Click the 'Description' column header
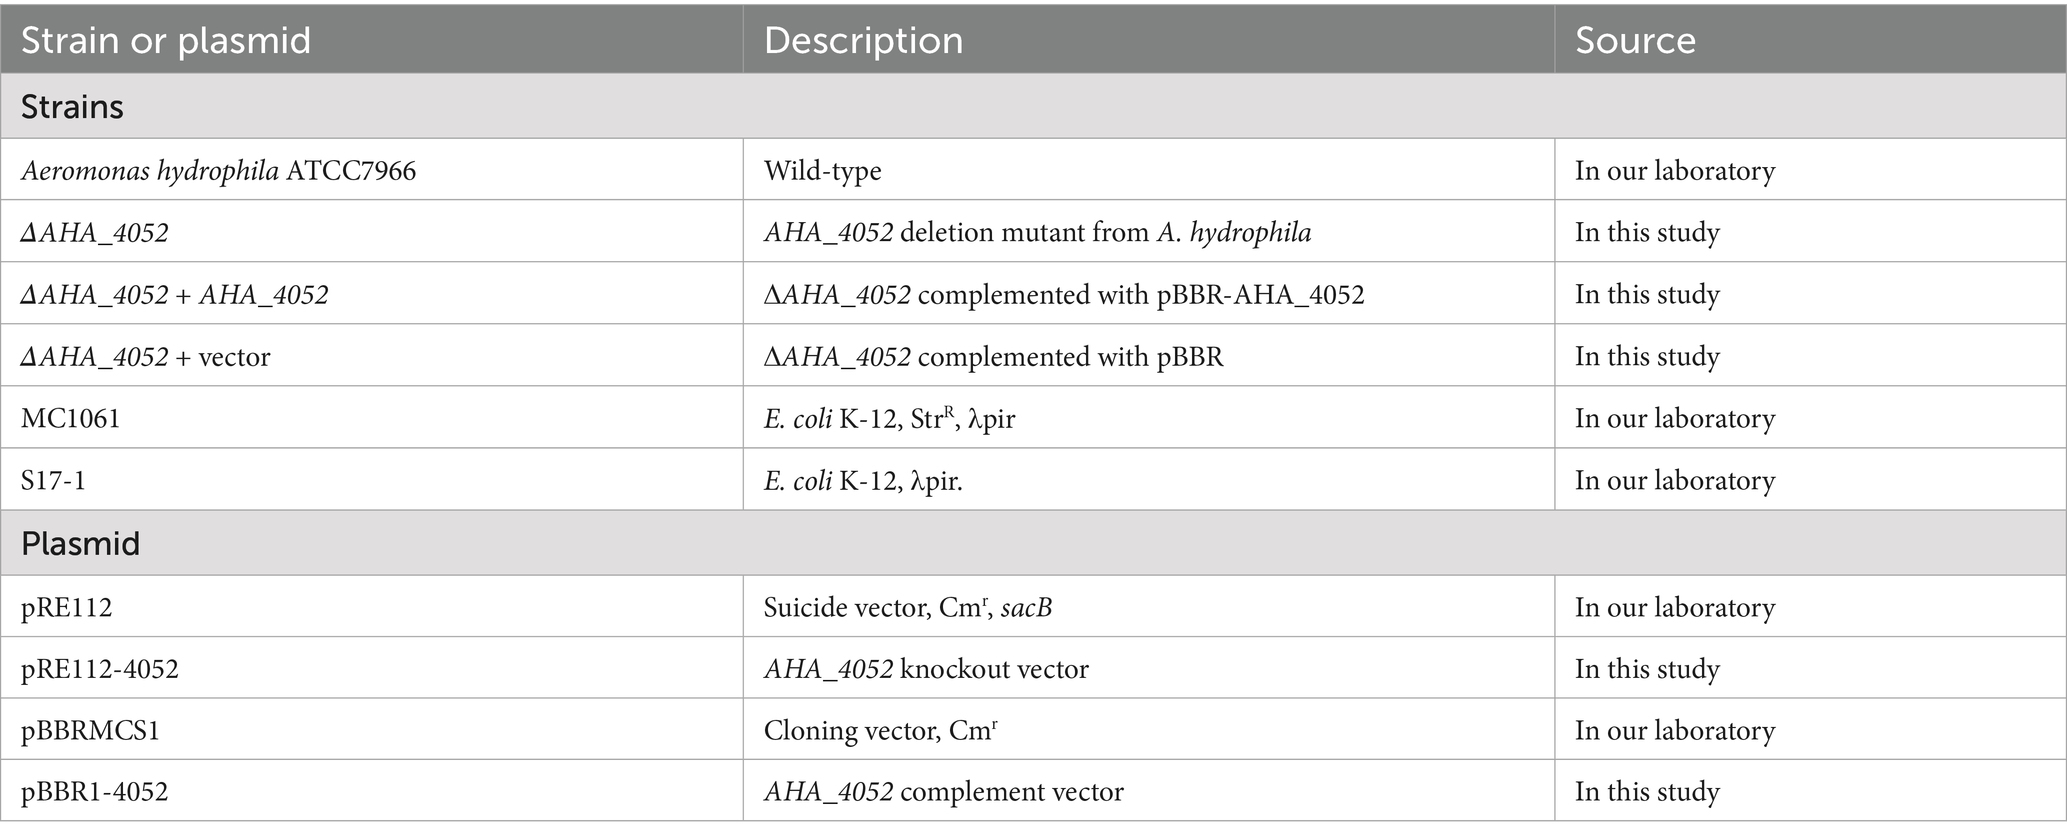 863,41
